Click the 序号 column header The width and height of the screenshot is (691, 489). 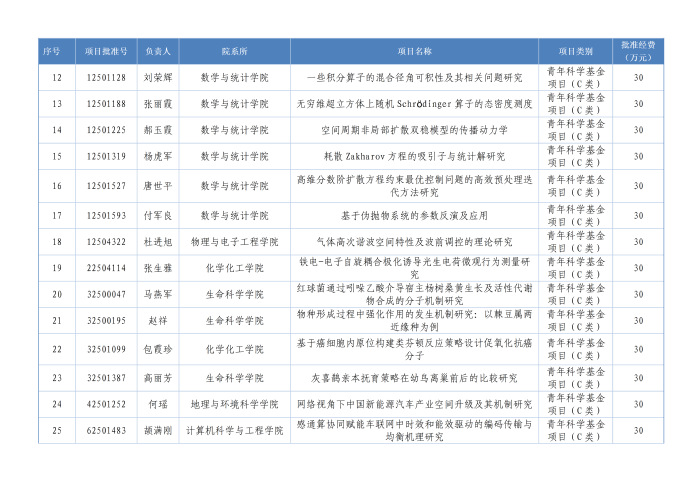coord(56,51)
